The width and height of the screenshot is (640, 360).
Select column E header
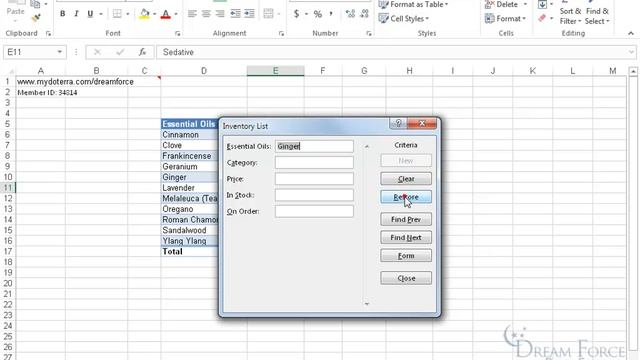pos(276,71)
